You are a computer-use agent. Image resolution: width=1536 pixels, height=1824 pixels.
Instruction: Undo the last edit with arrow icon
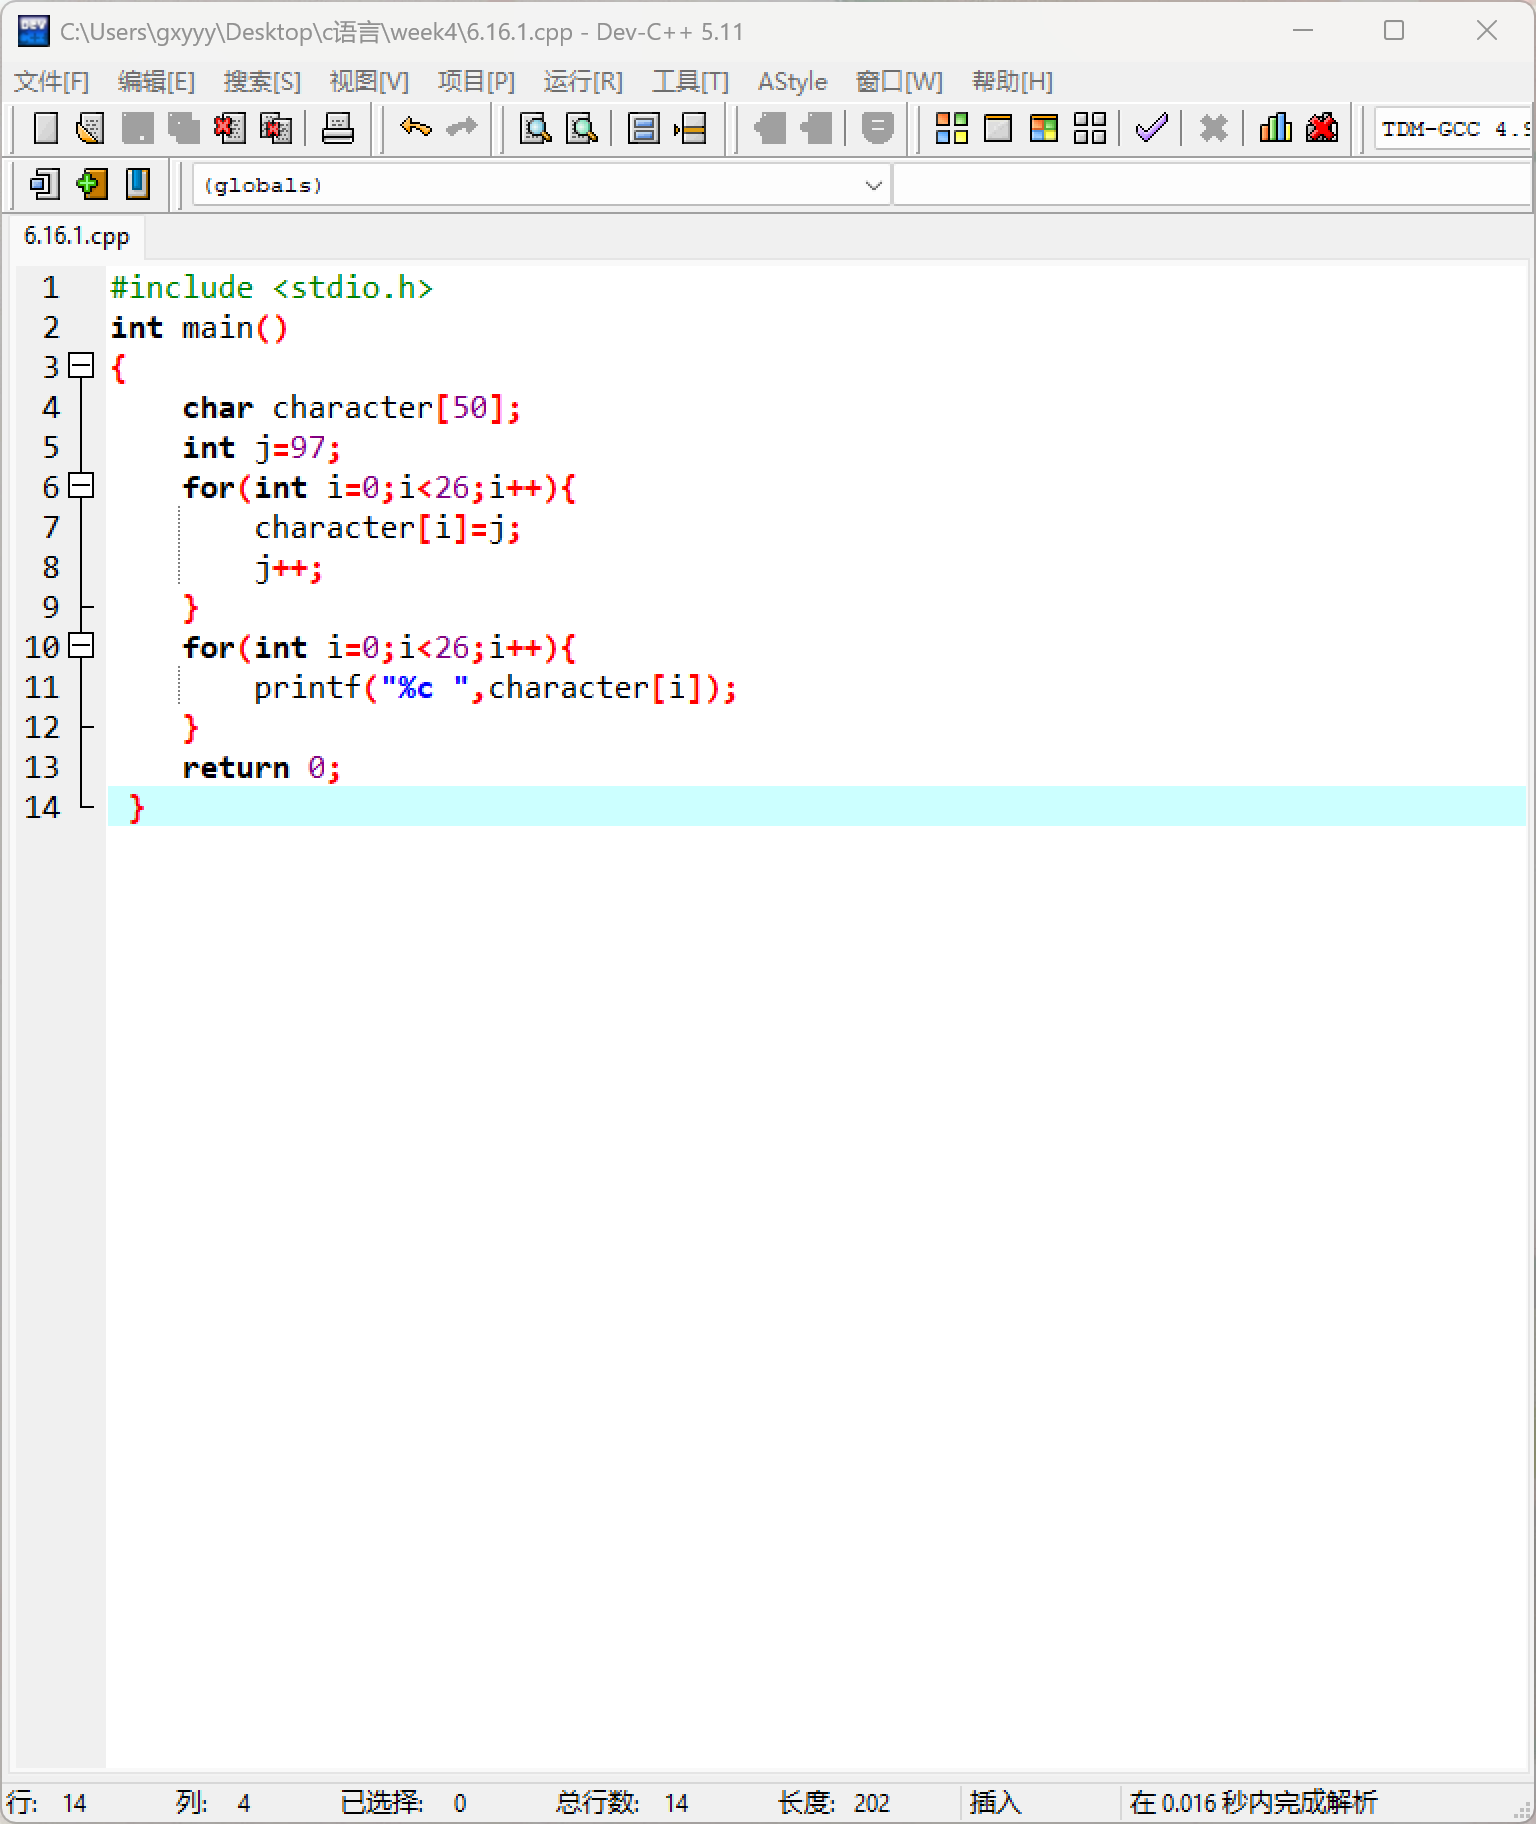tap(415, 128)
